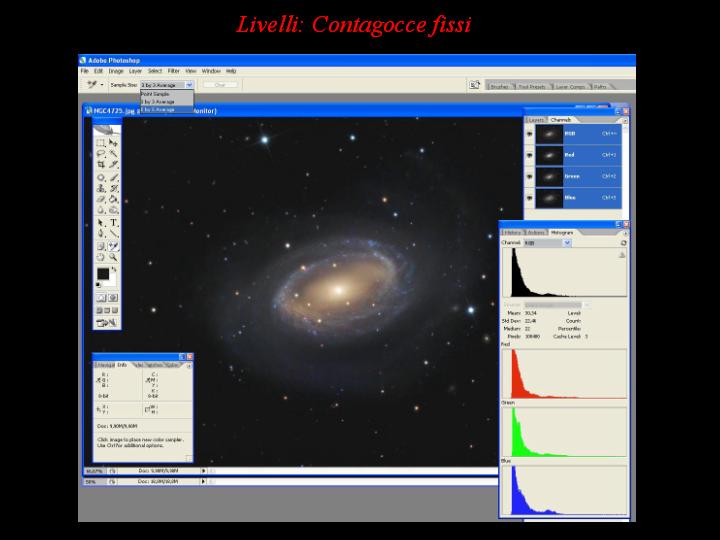The image size is (720, 540).
Task: Open the Info panel options menu arrow
Action: pyautogui.click(x=189, y=366)
